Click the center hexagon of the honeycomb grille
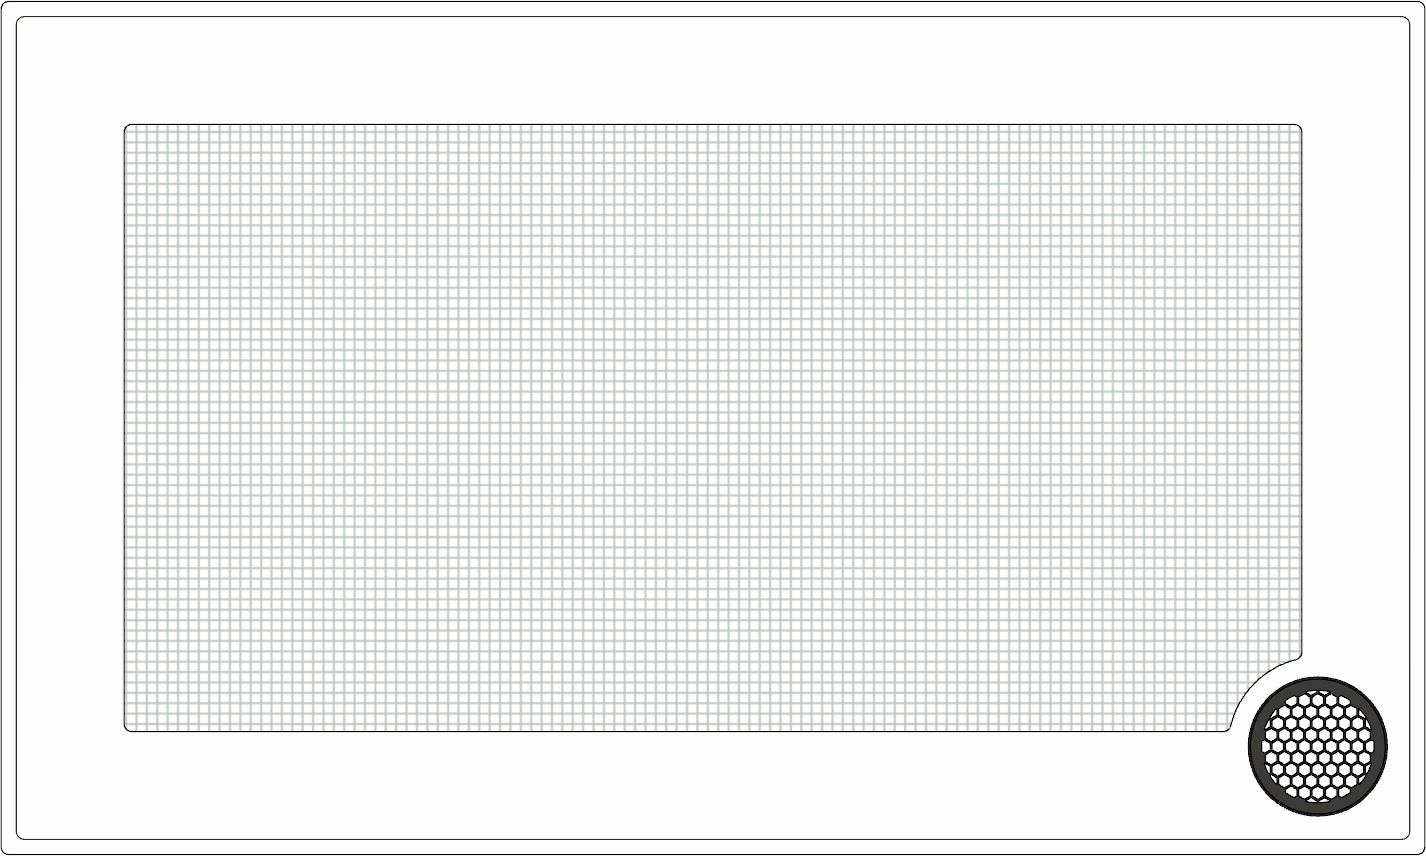 [x=1318, y=745]
